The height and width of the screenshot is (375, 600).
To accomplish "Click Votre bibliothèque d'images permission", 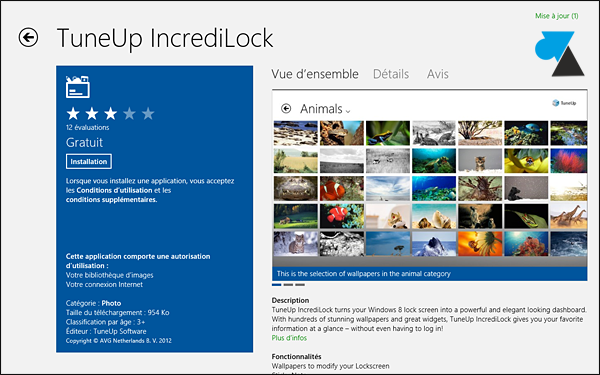I will (109, 275).
